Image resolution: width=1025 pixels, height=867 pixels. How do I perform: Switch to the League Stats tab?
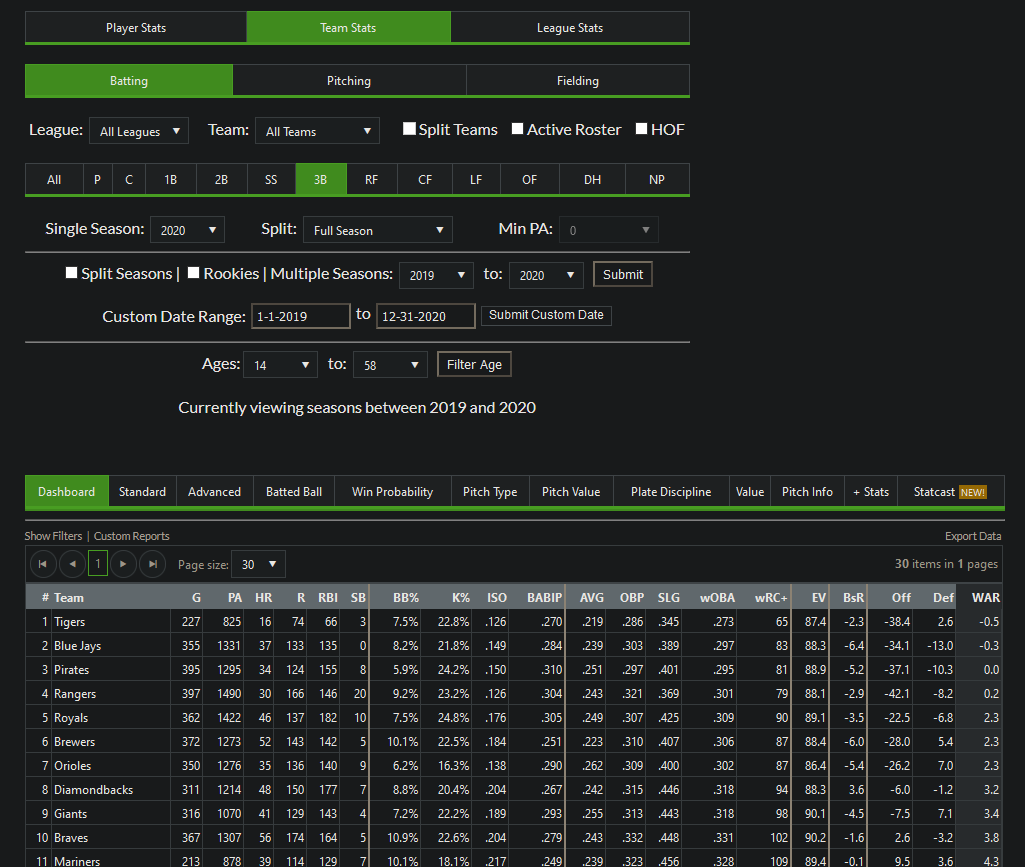(570, 27)
